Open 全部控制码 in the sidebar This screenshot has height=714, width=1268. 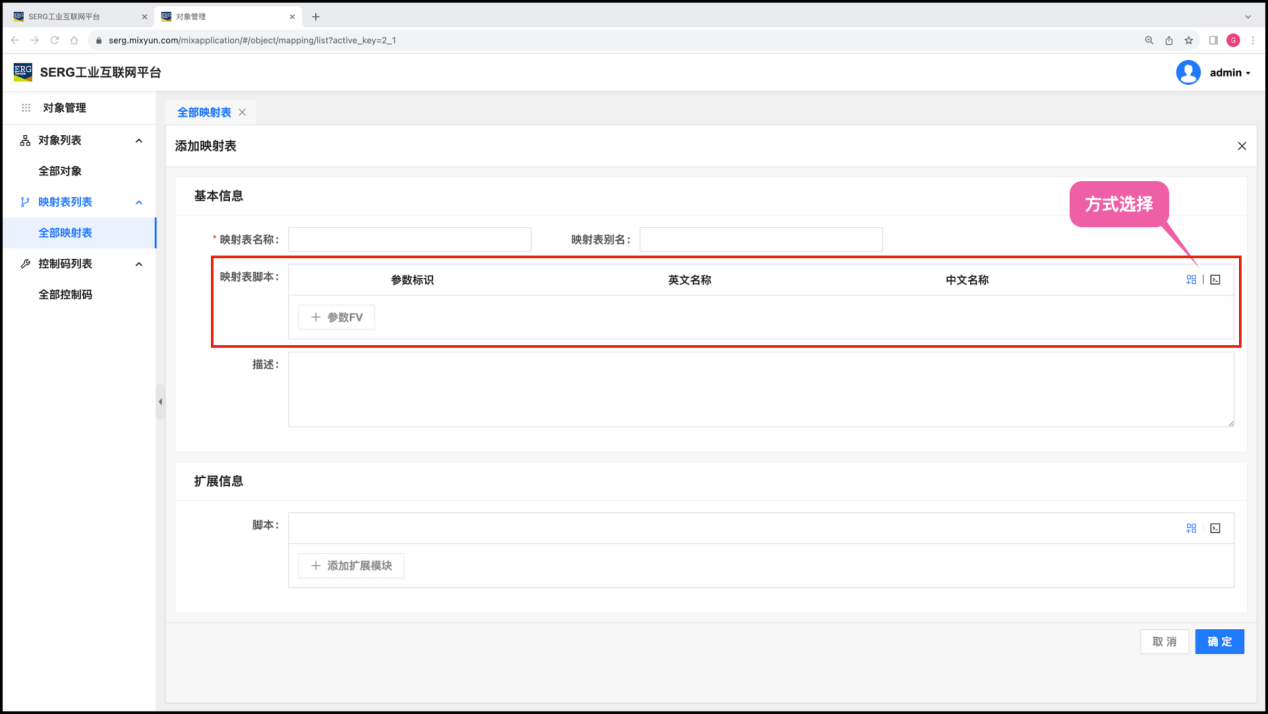(x=65, y=295)
